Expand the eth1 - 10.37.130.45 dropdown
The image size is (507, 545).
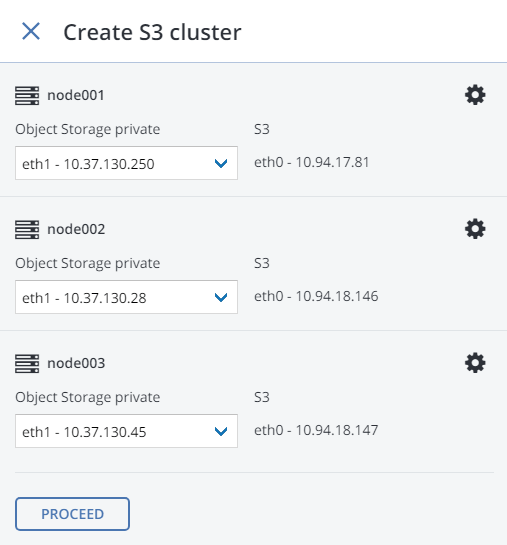click(x=126, y=431)
